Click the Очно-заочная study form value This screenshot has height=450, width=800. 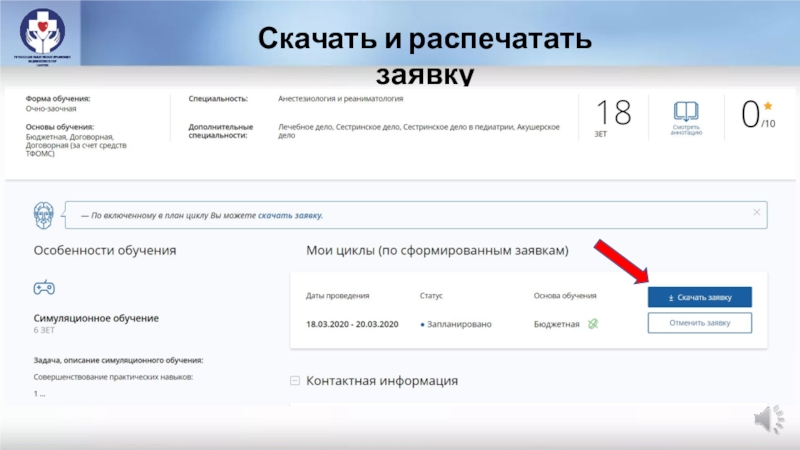click(x=51, y=109)
